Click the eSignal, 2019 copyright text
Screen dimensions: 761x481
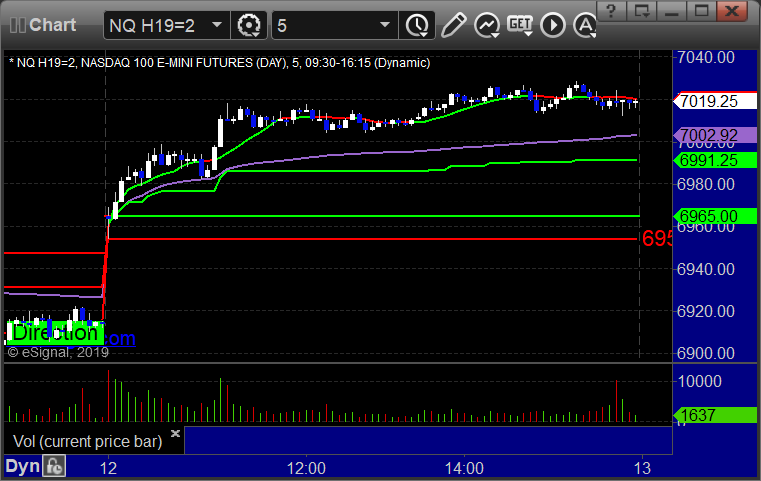(x=59, y=352)
